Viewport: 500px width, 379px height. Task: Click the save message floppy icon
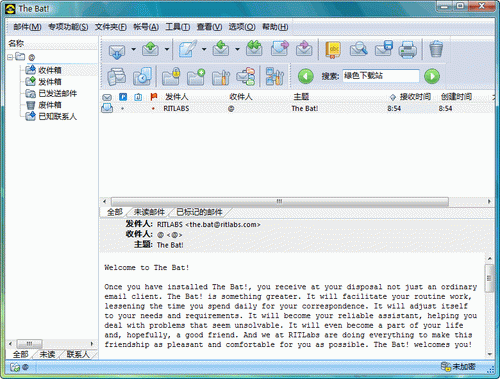(x=383, y=49)
